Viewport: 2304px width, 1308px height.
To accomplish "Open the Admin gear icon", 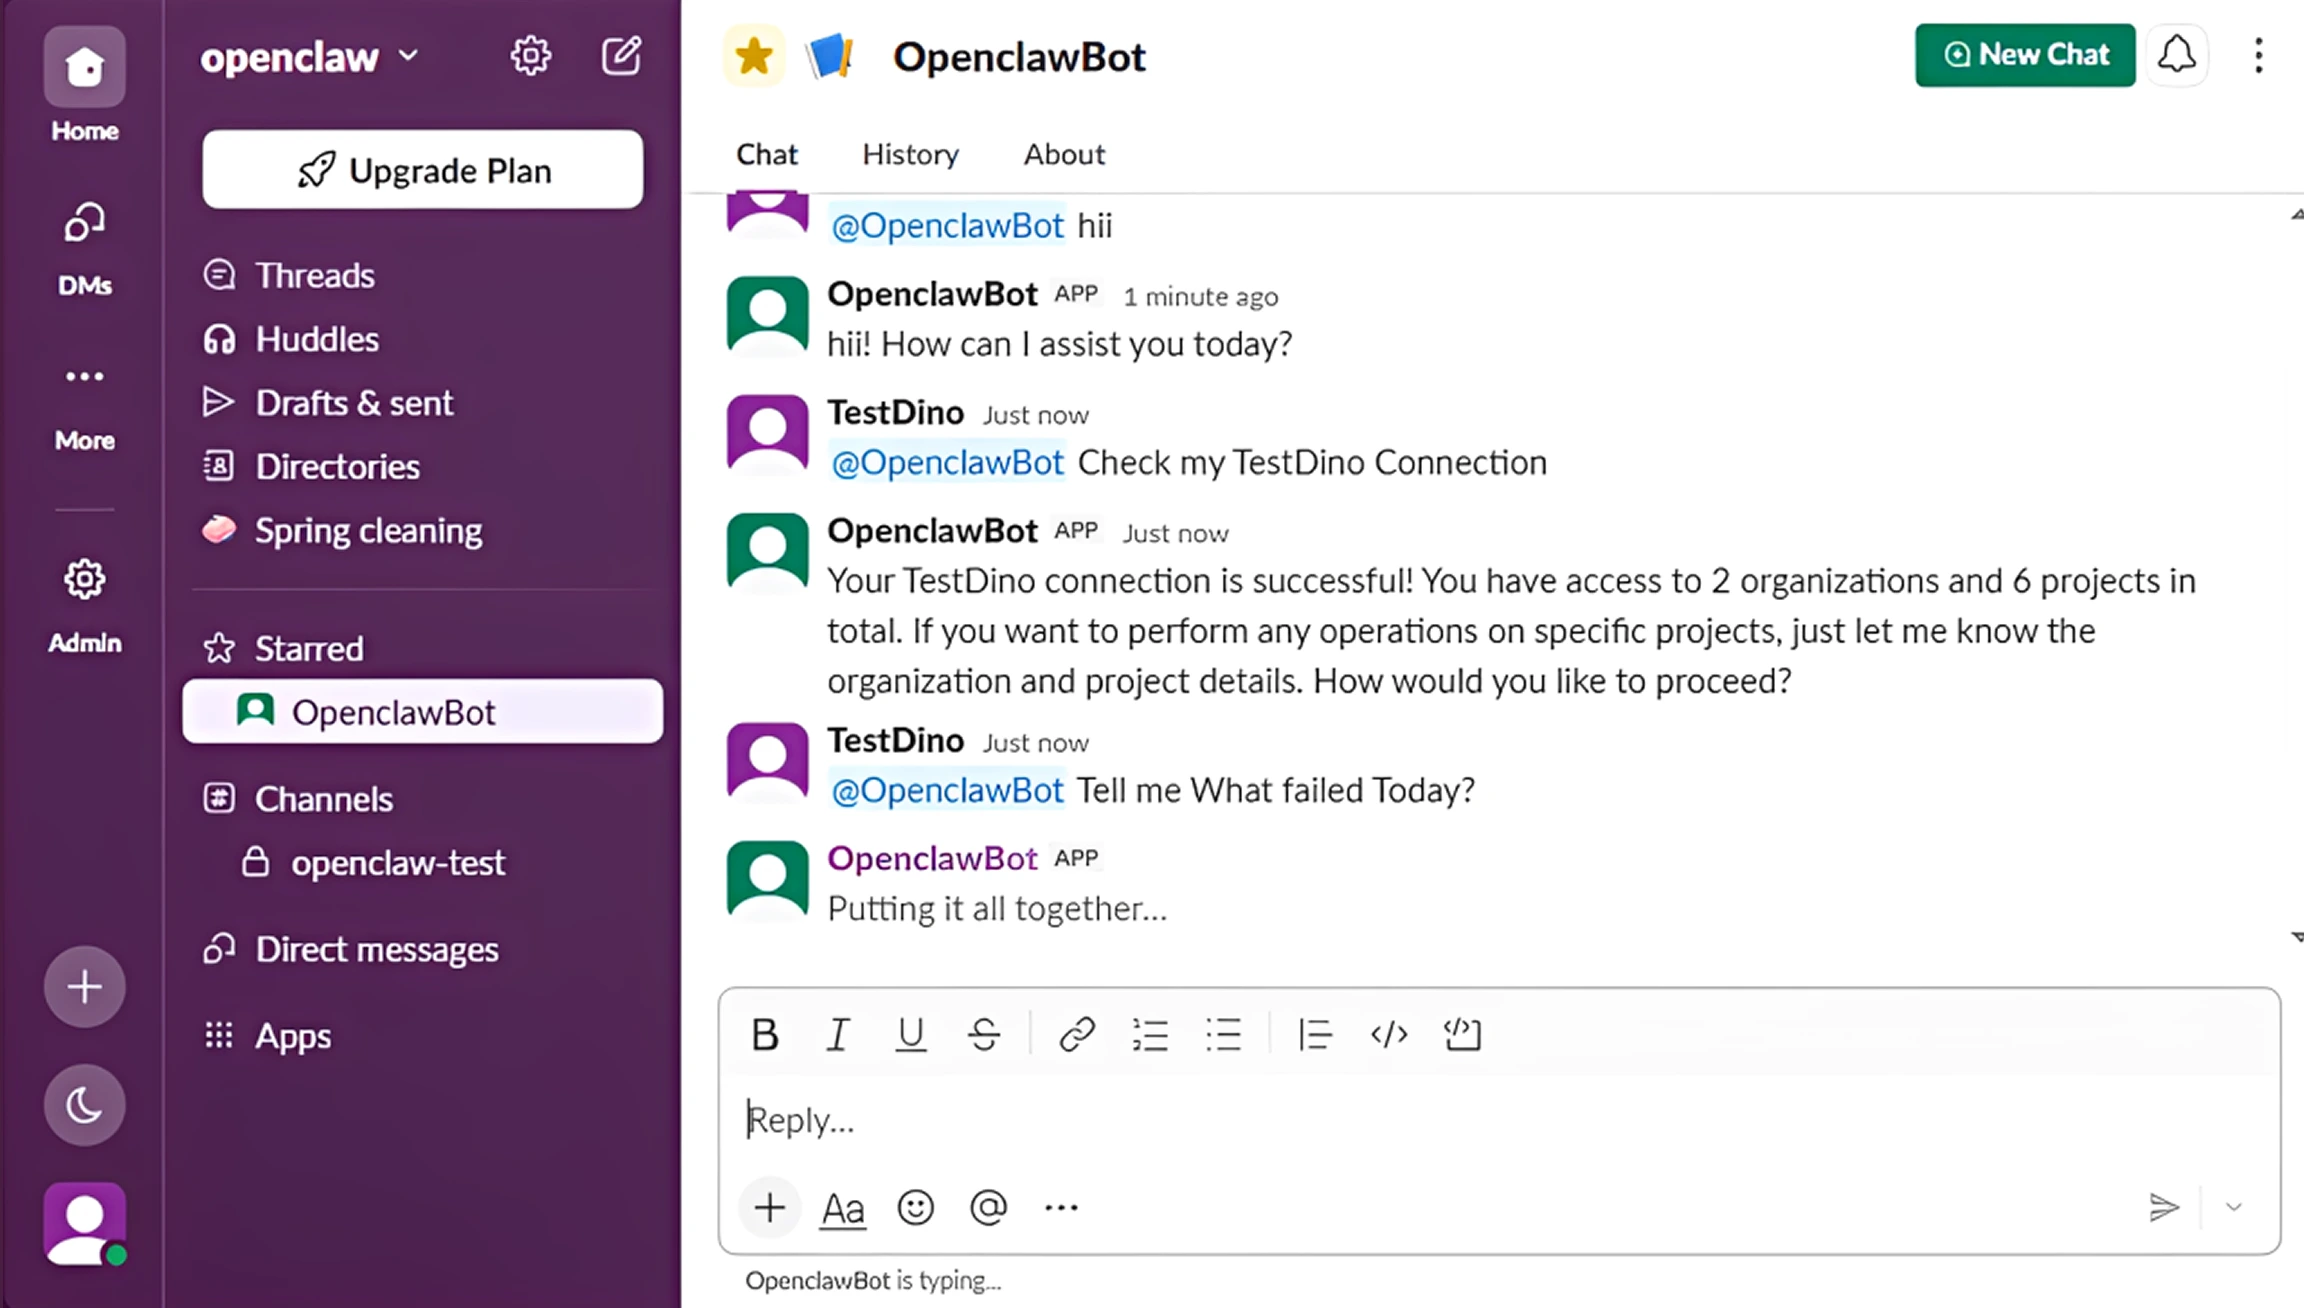I will [84, 579].
